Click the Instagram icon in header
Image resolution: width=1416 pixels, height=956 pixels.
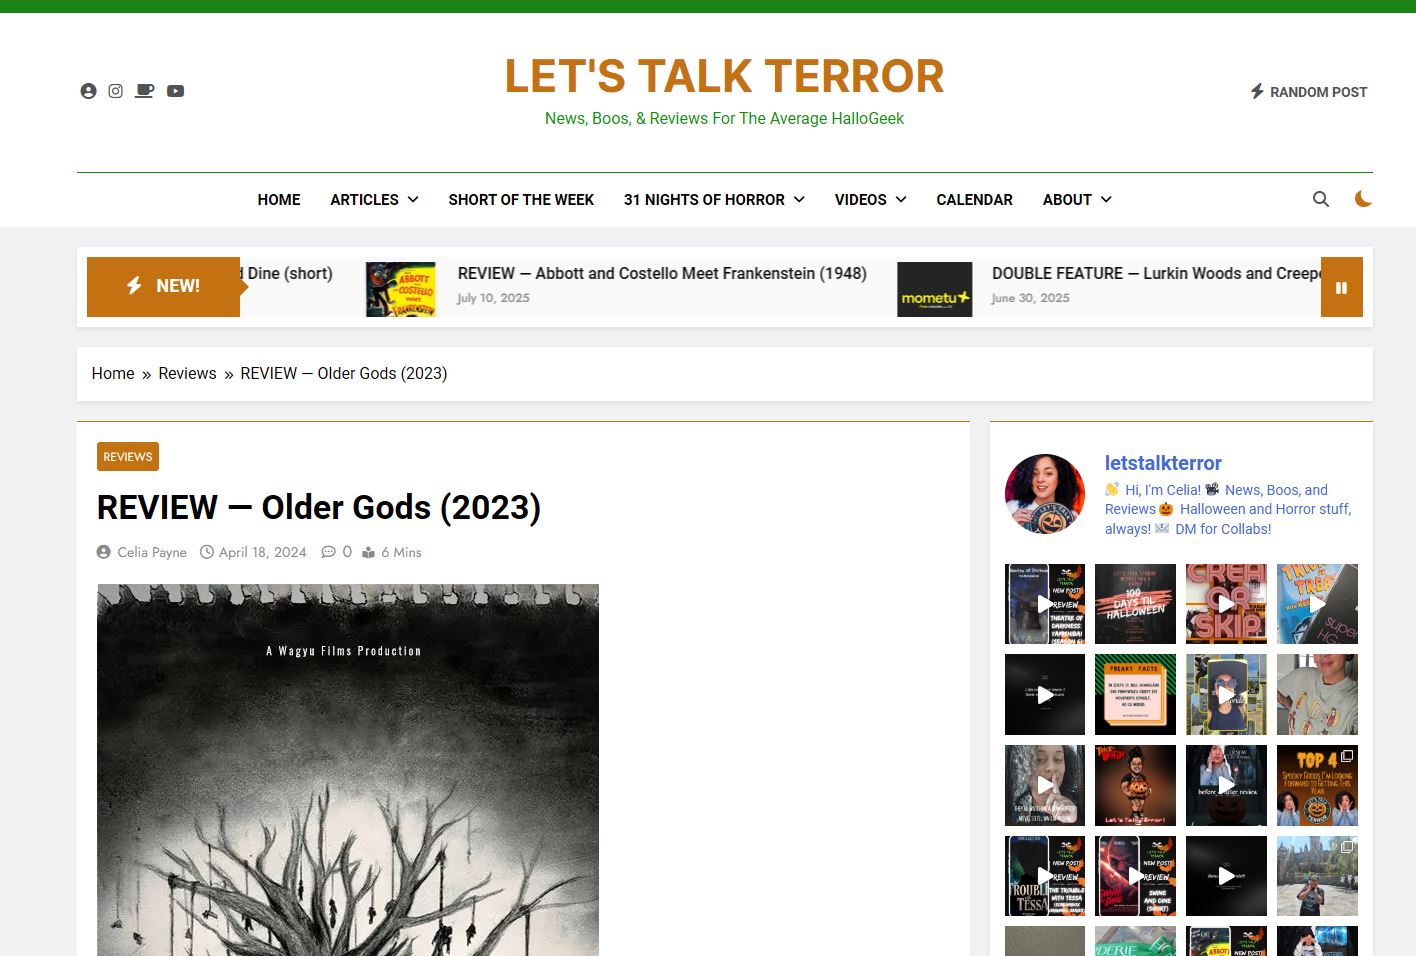click(116, 91)
